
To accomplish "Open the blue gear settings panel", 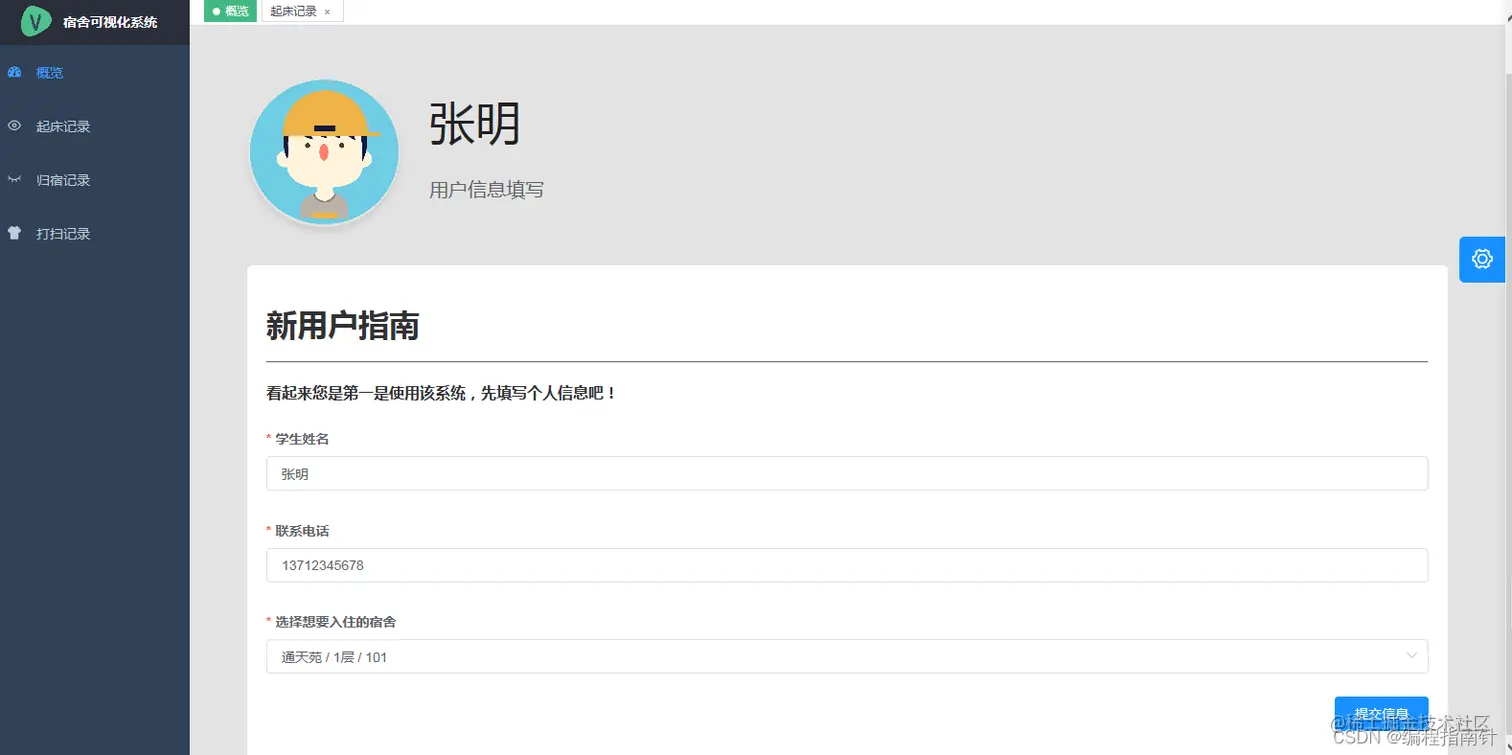I will click(x=1482, y=259).
